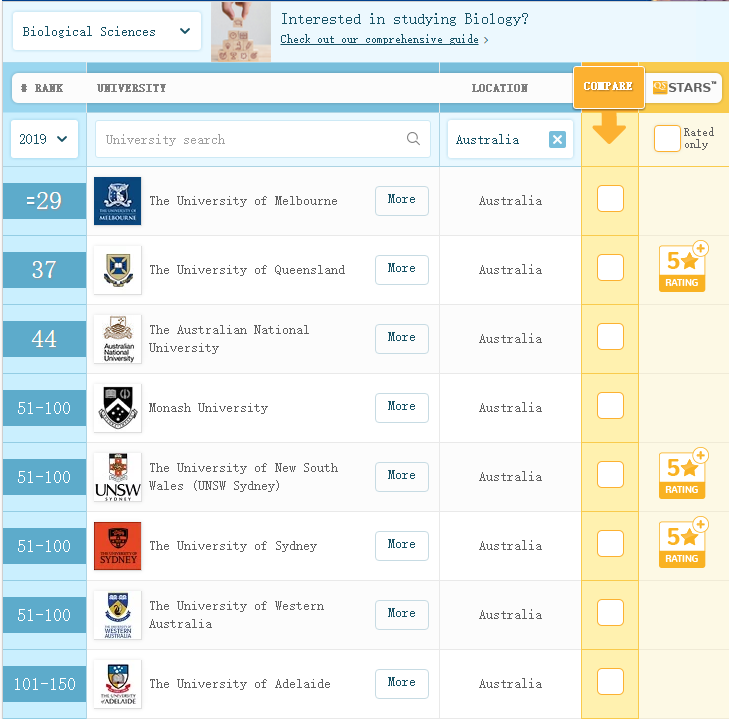Open The University of Adelaide name link
This screenshot has width=729, height=719.
coord(240,684)
